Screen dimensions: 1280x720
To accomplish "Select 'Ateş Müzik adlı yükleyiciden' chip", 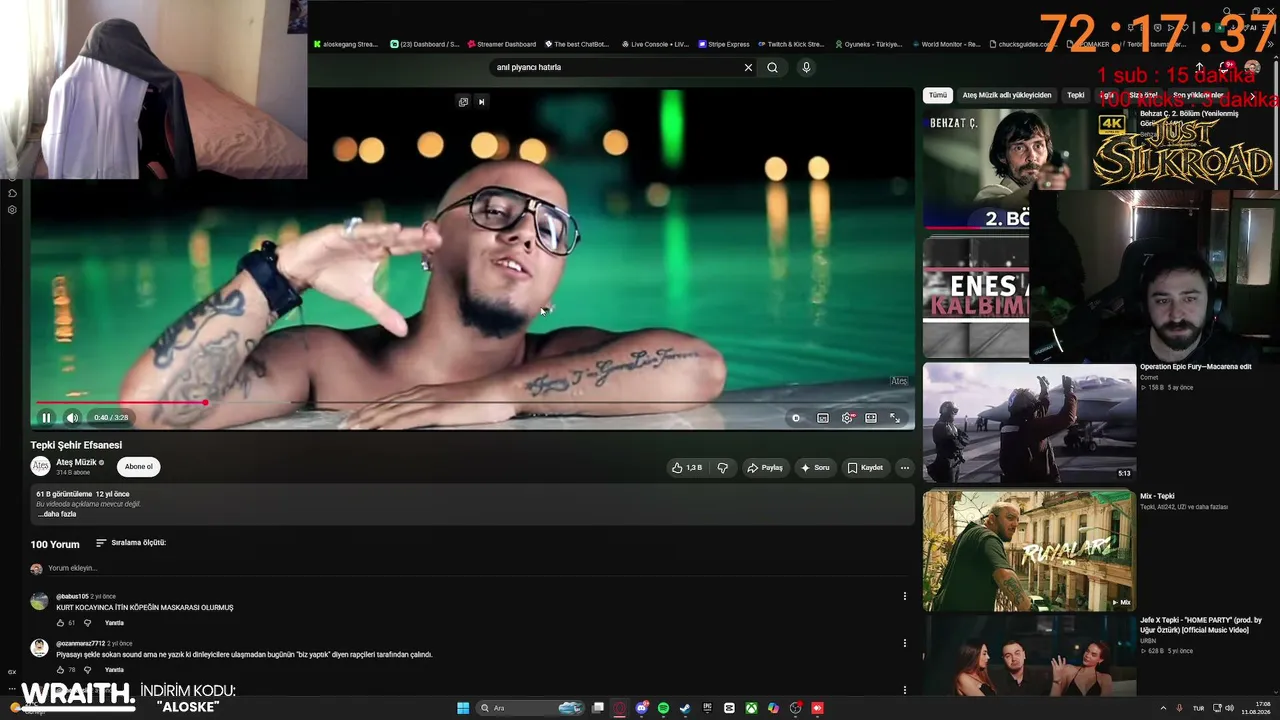I will click(x=1007, y=95).
